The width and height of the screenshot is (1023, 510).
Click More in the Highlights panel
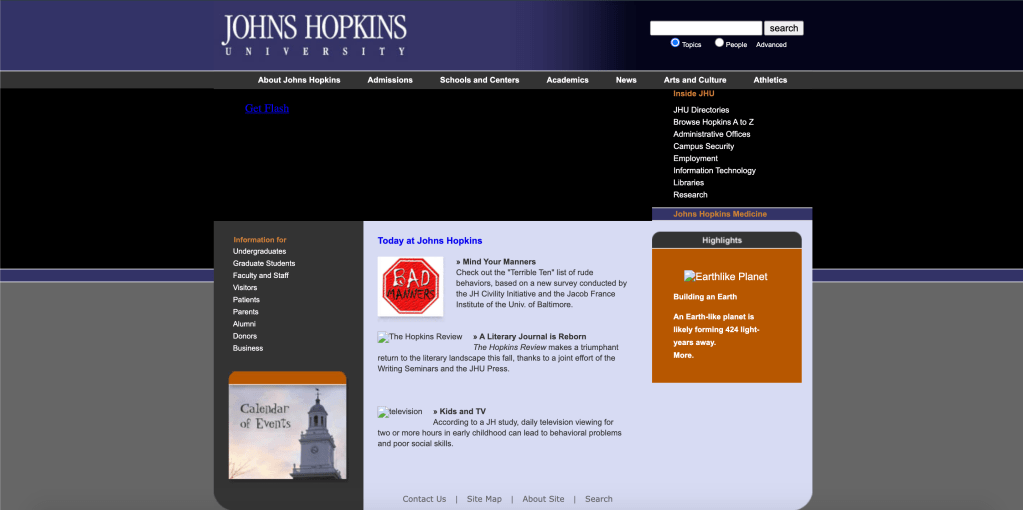pos(683,355)
